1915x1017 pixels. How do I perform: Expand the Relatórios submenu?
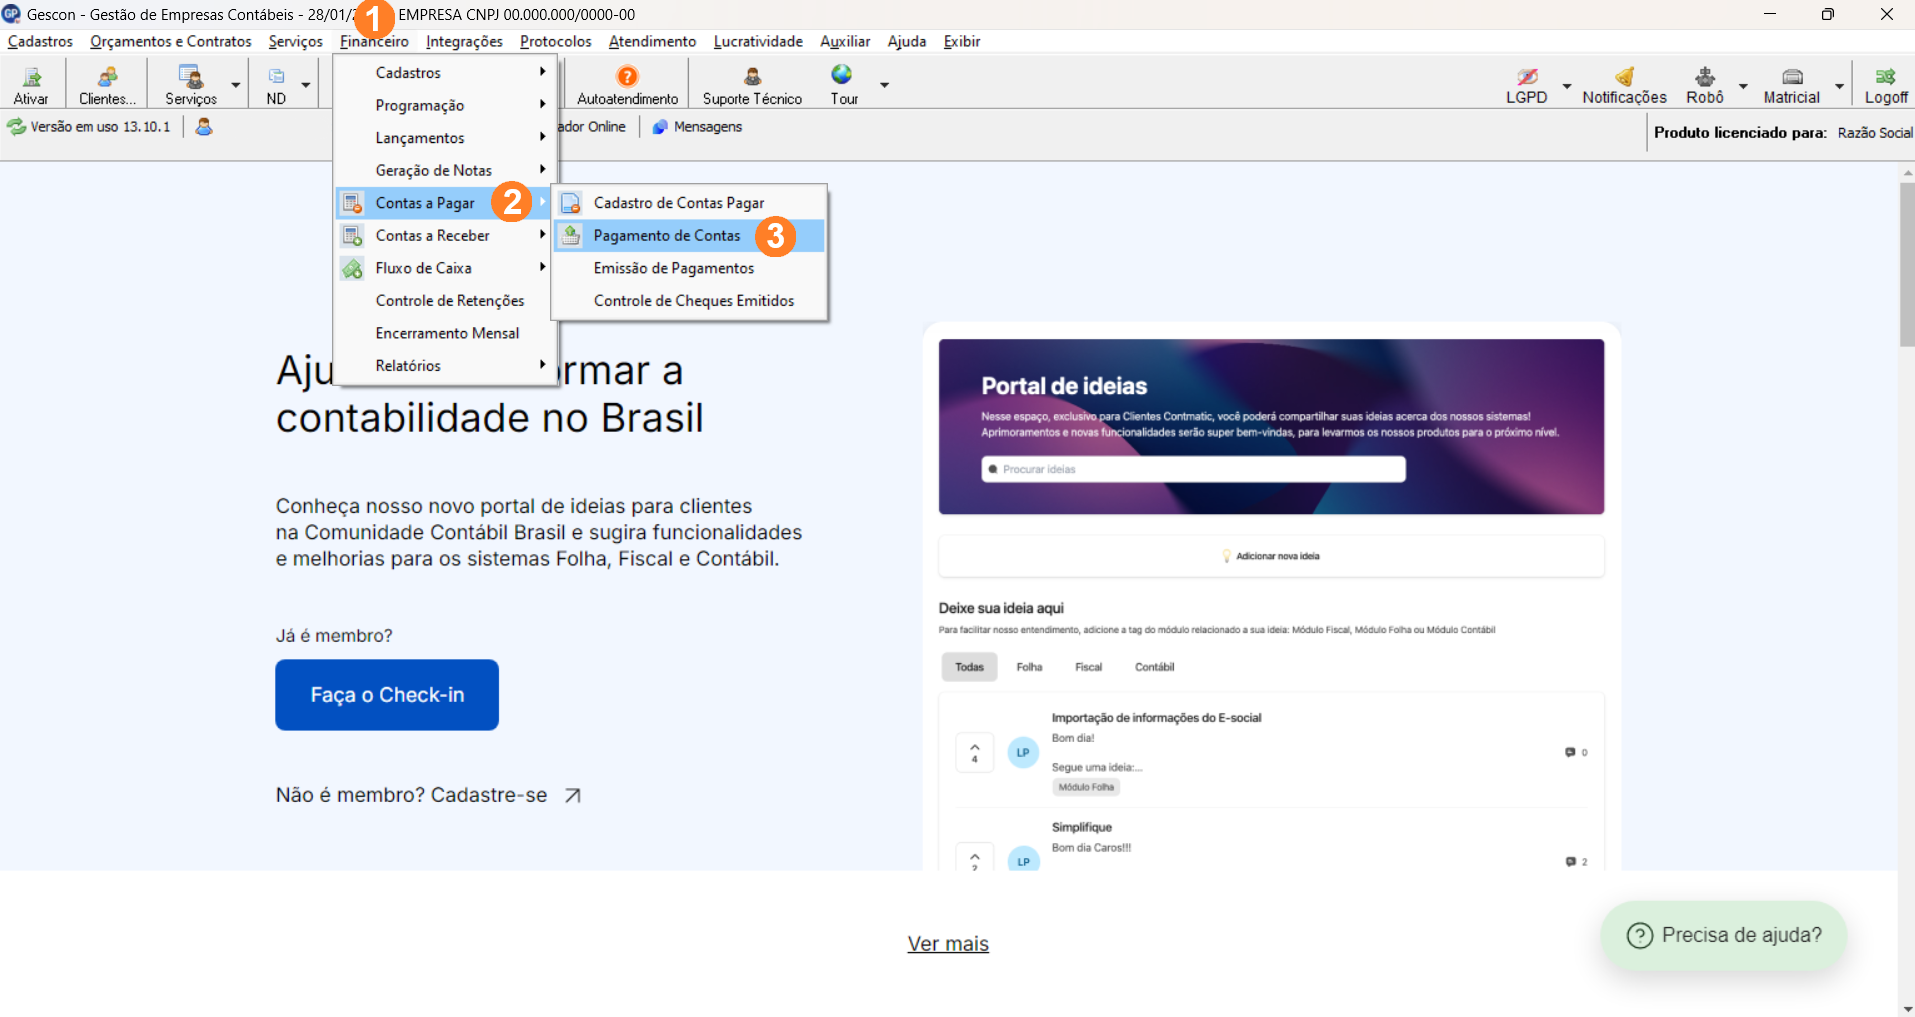[445, 366]
